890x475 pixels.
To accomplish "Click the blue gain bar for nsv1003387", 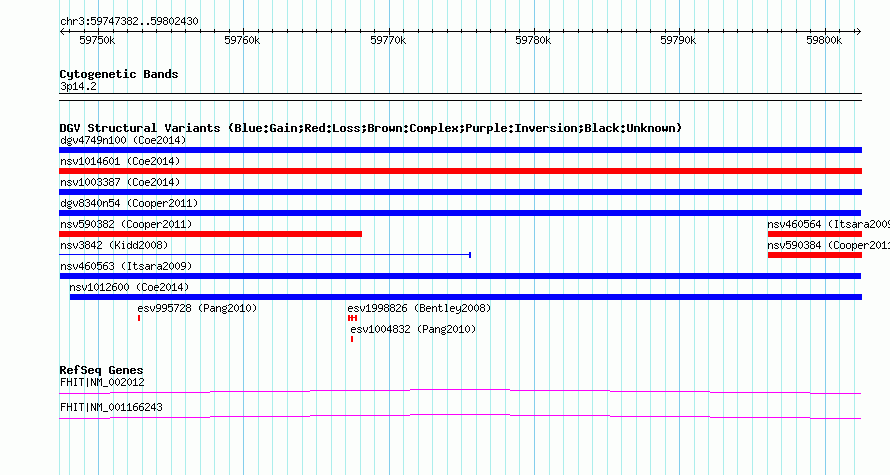I will pyautogui.click(x=460, y=192).
